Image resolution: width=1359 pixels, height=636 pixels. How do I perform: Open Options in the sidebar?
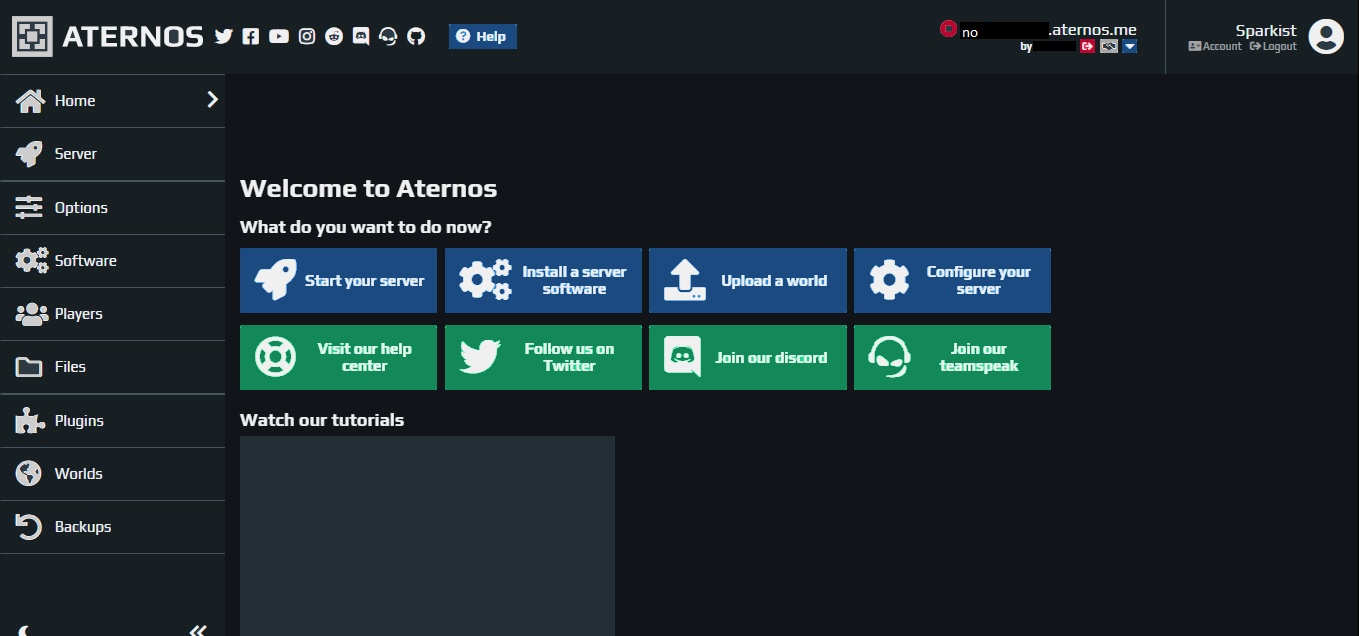(112, 208)
